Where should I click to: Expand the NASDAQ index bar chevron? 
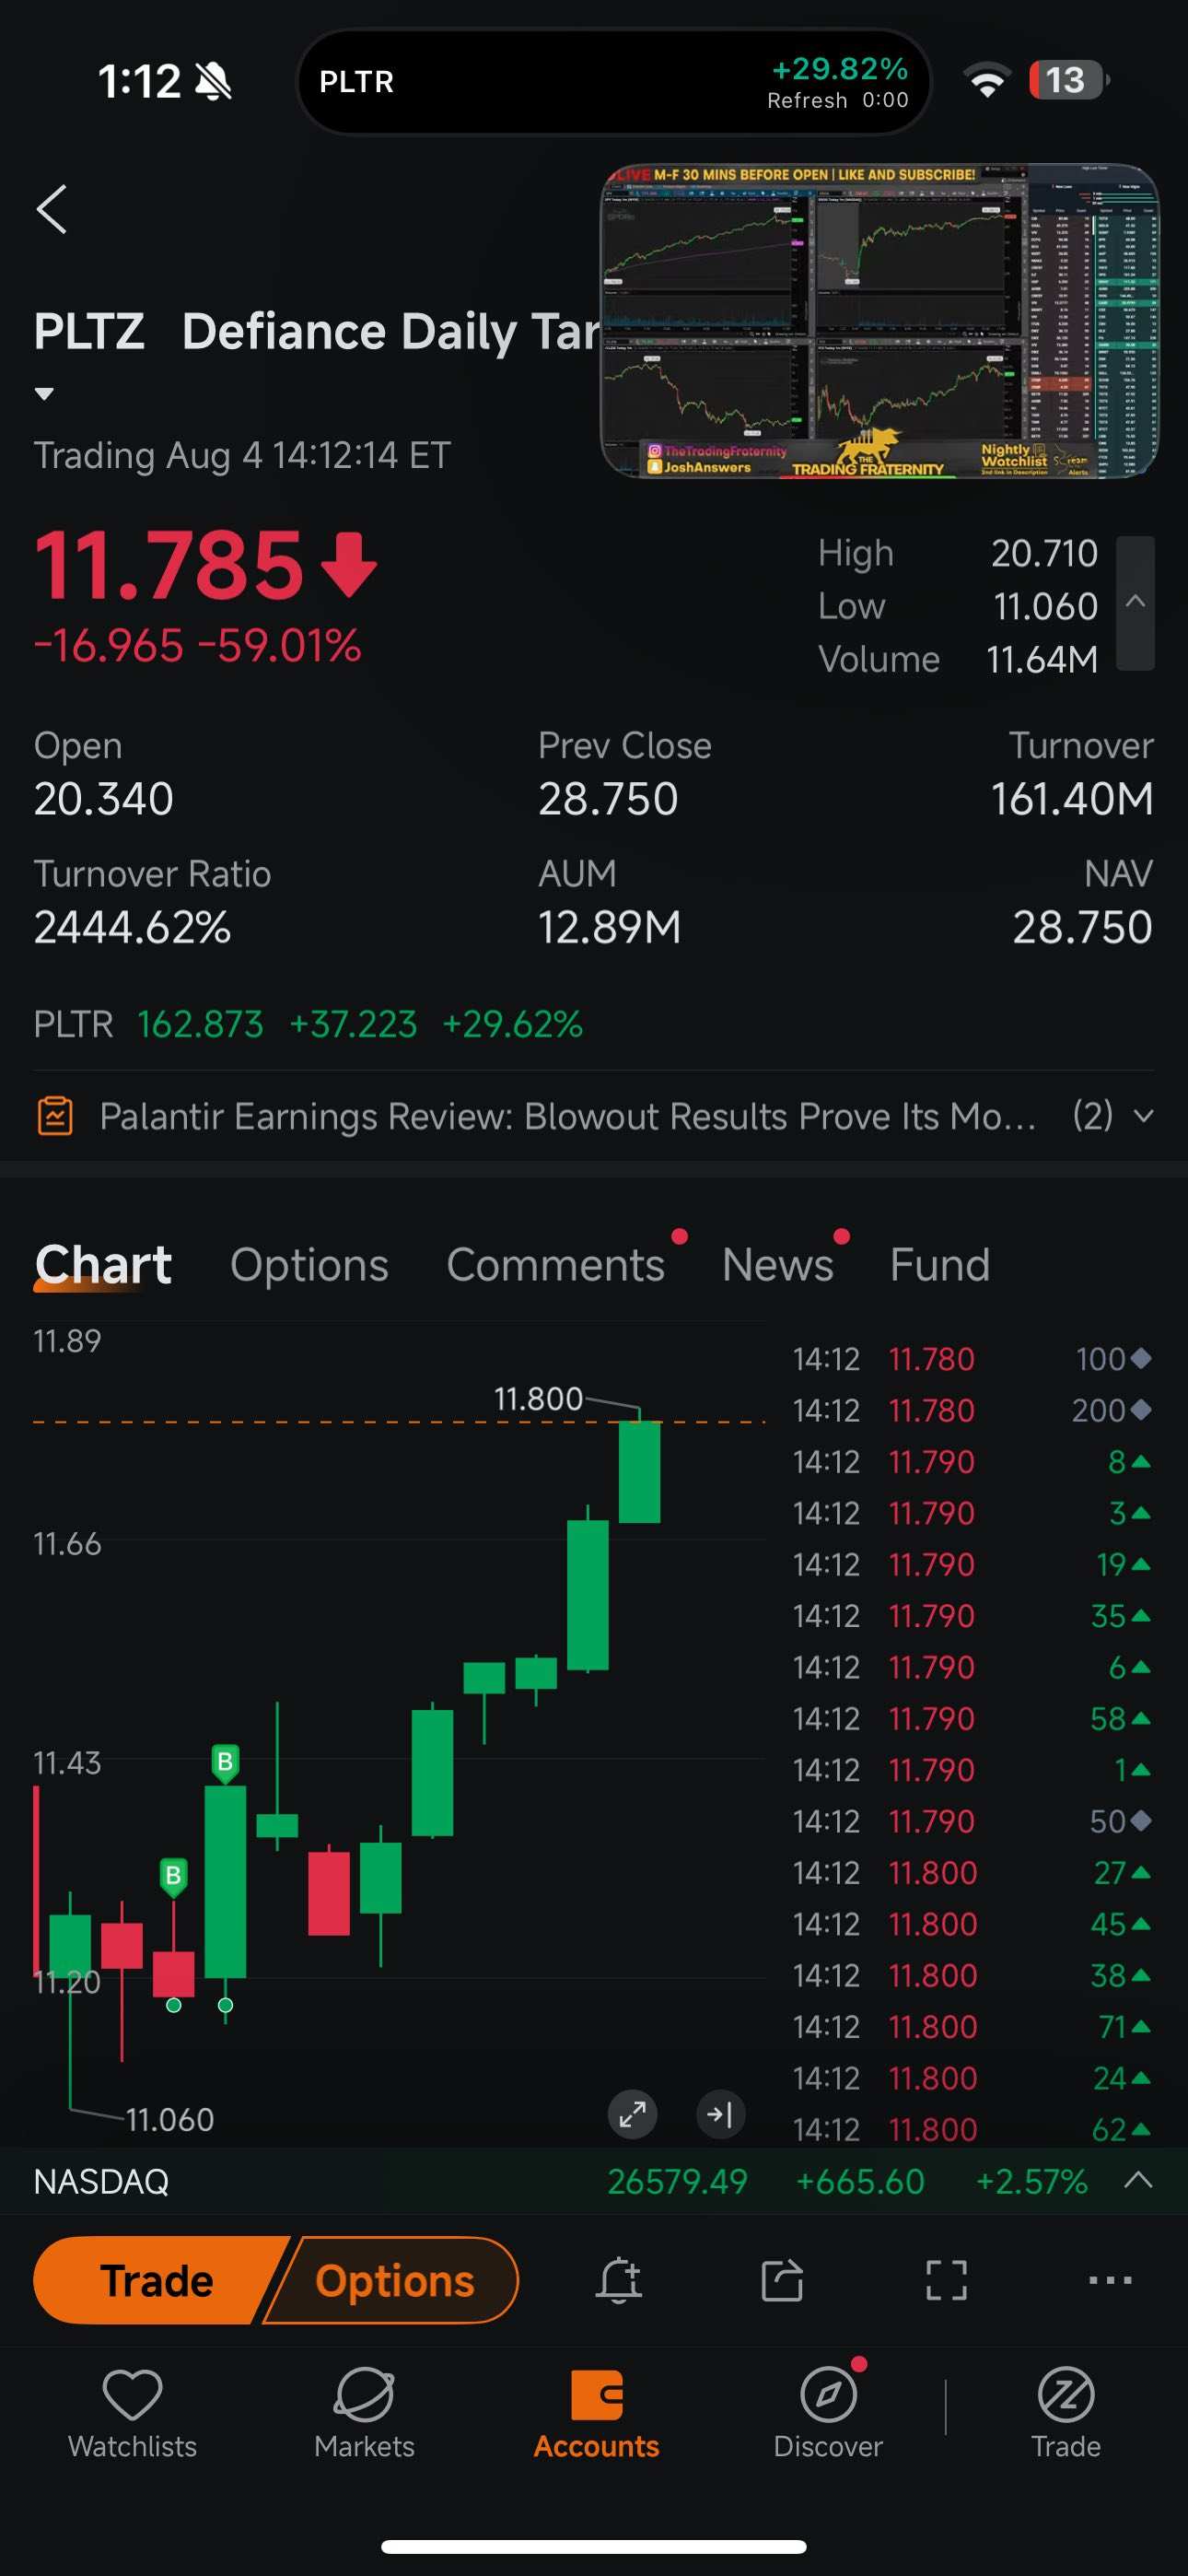(1138, 2181)
